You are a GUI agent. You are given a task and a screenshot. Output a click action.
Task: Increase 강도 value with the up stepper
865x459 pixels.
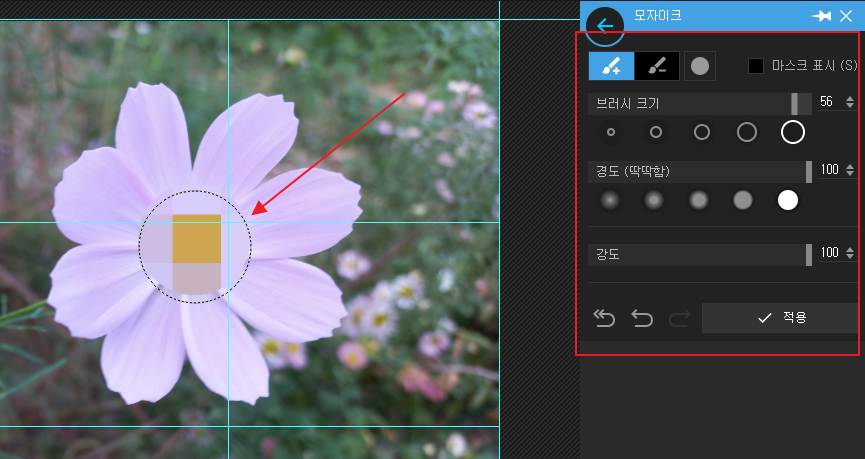[x=850, y=249]
